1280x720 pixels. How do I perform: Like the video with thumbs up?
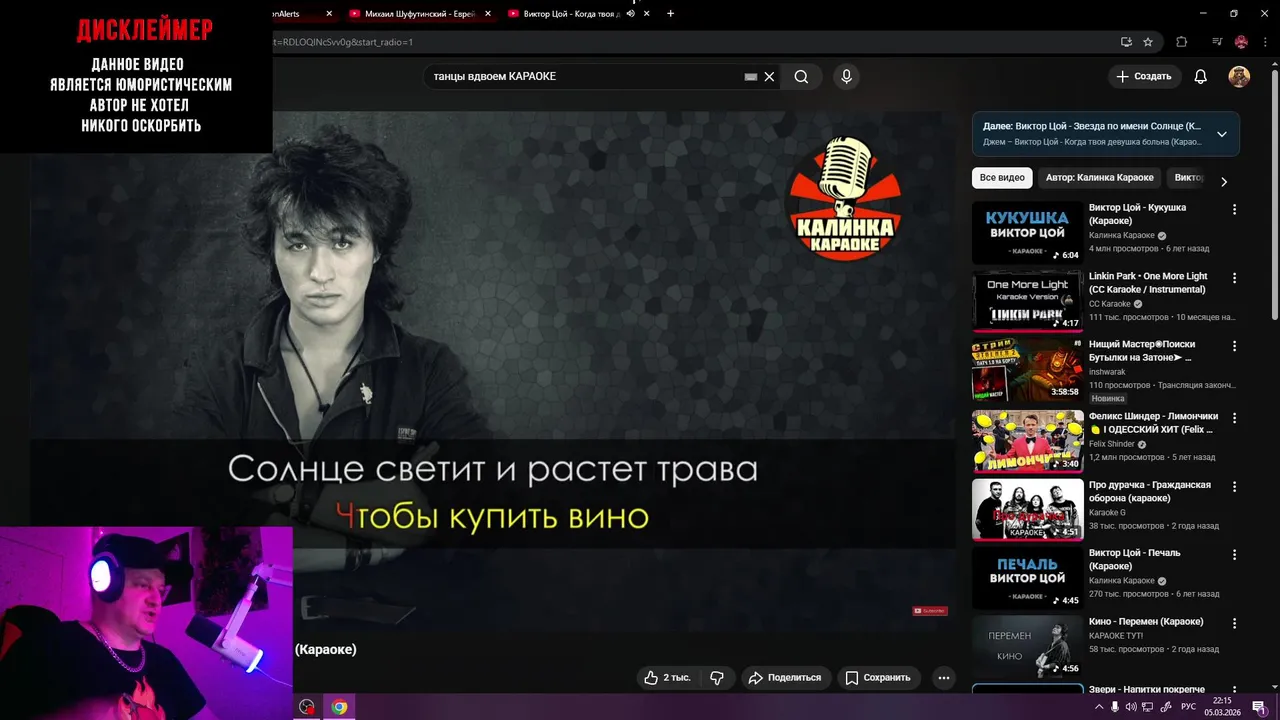[x=669, y=677]
